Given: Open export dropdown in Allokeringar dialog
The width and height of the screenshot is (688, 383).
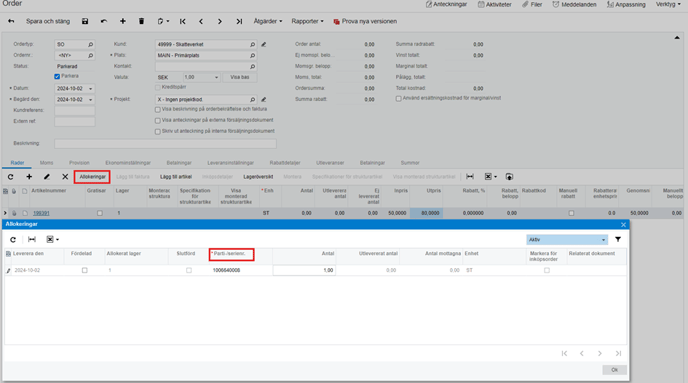Looking at the screenshot, I should point(53,240).
